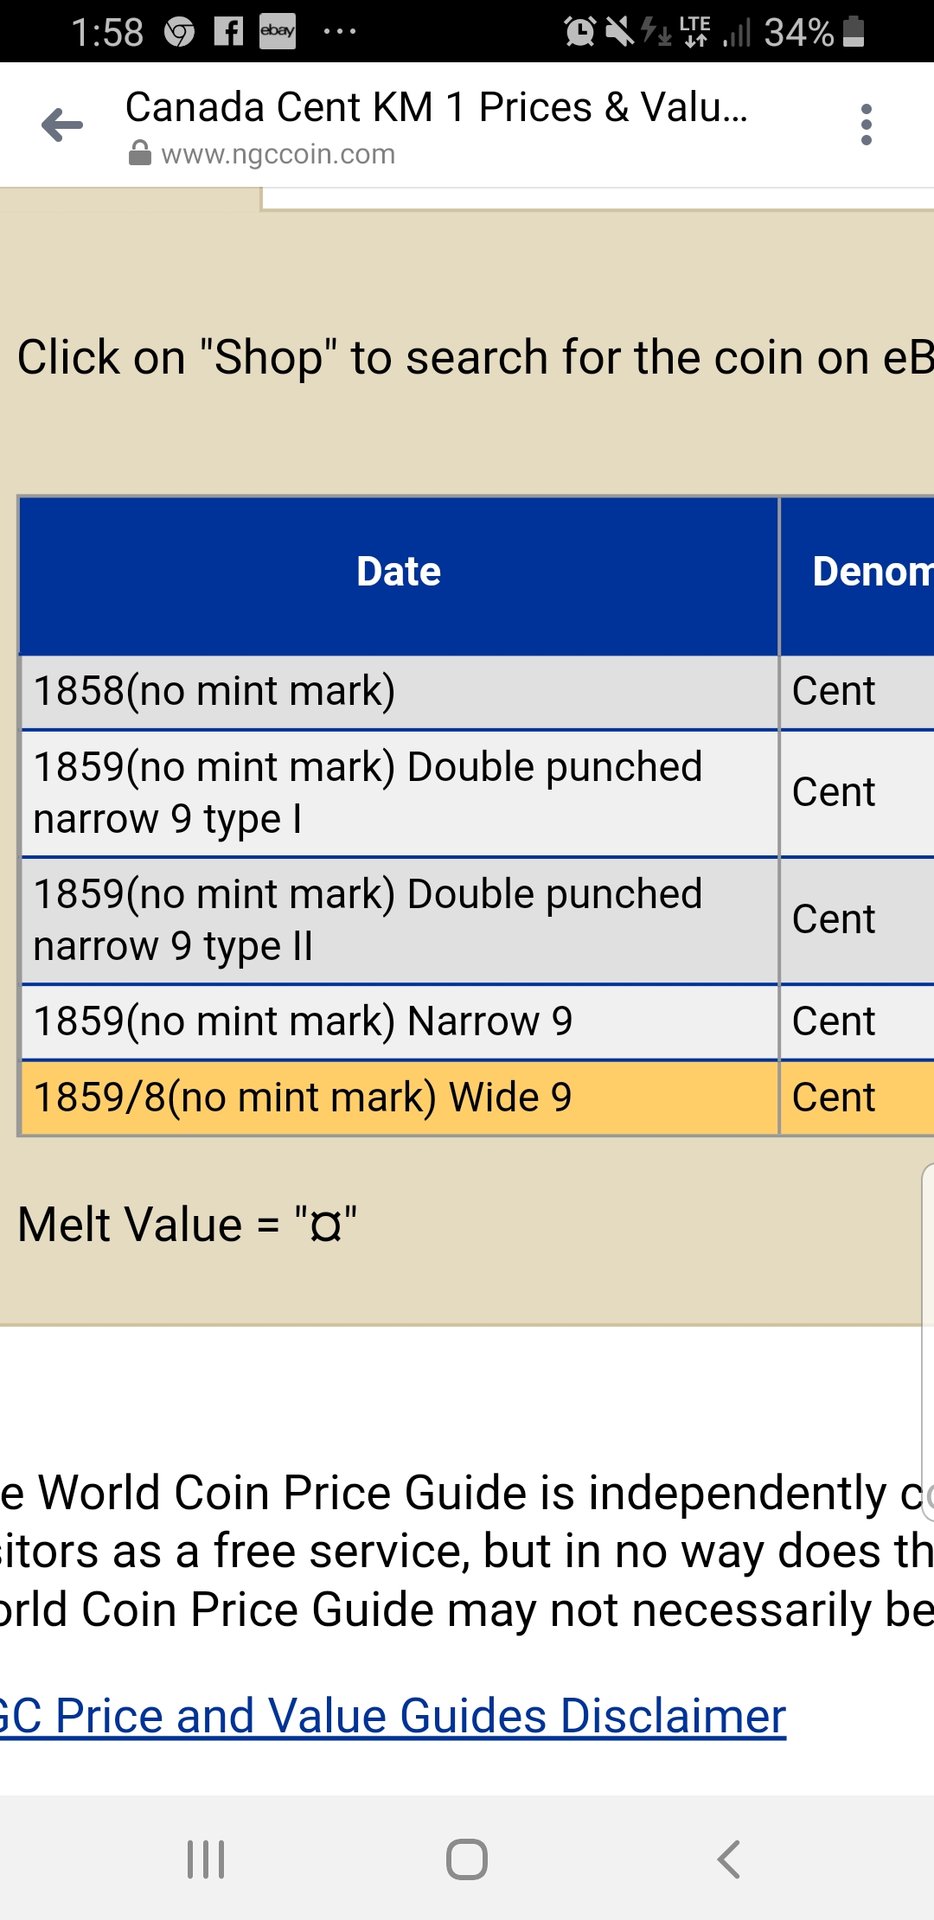Screen dimensions: 934x1920
Task: Tap the page title Canada Cent KM 1
Action: pos(436,107)
